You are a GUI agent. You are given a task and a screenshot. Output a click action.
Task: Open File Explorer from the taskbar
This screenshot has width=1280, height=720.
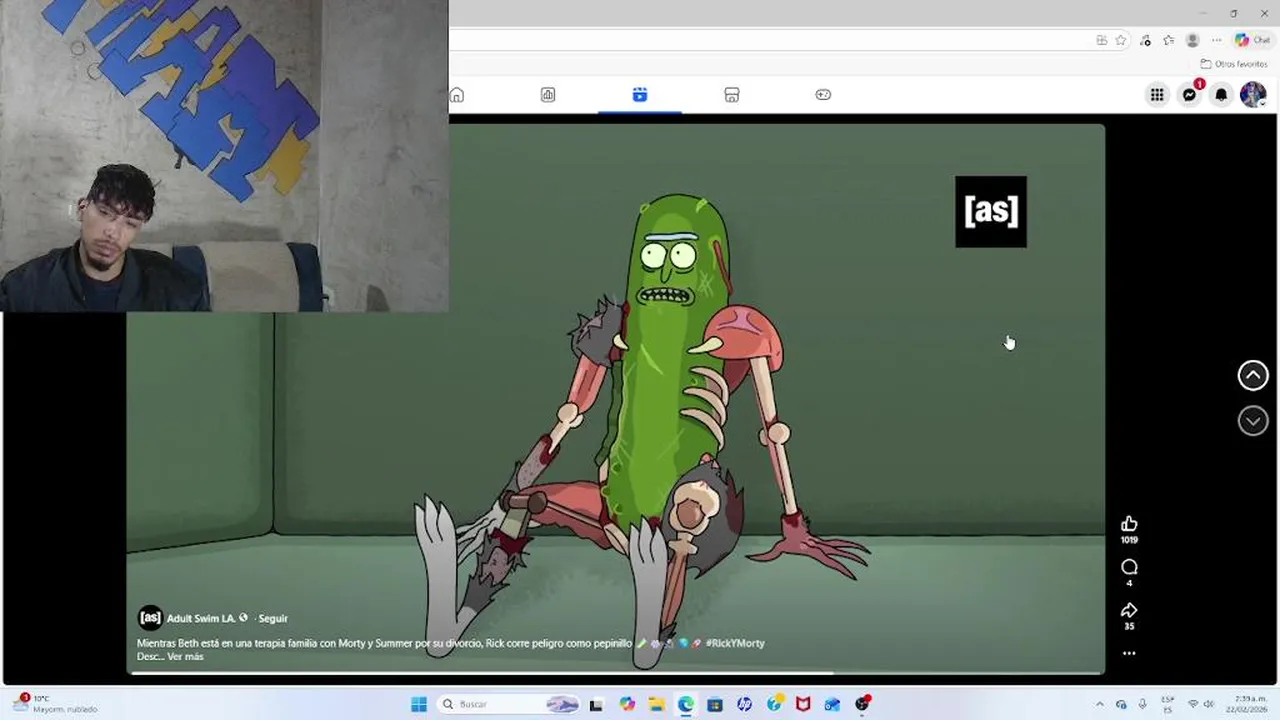(656, 704)
